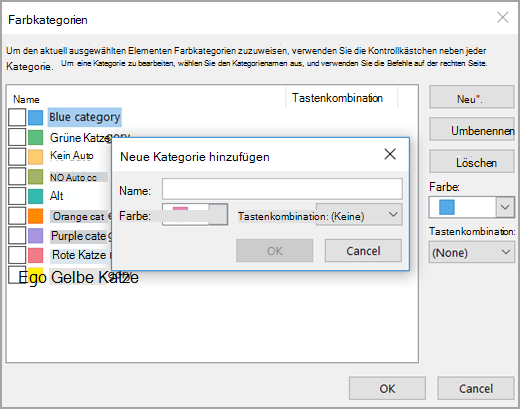The width and height of the screenshot is (520, 409).
Task: Click the teal swatch beside Alt
Action: (36, 196)
